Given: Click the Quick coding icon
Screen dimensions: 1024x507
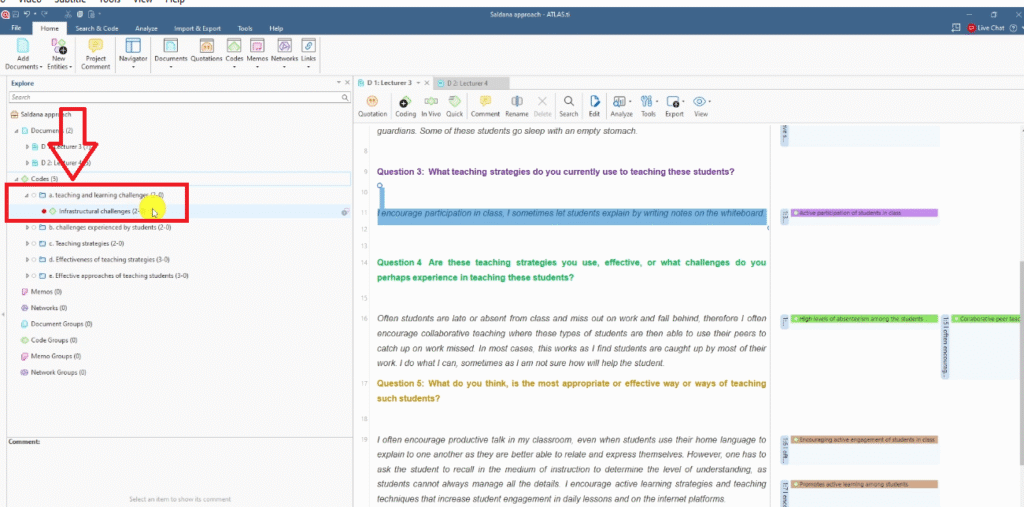Looking at the screenshot, I should coord(454,105).
